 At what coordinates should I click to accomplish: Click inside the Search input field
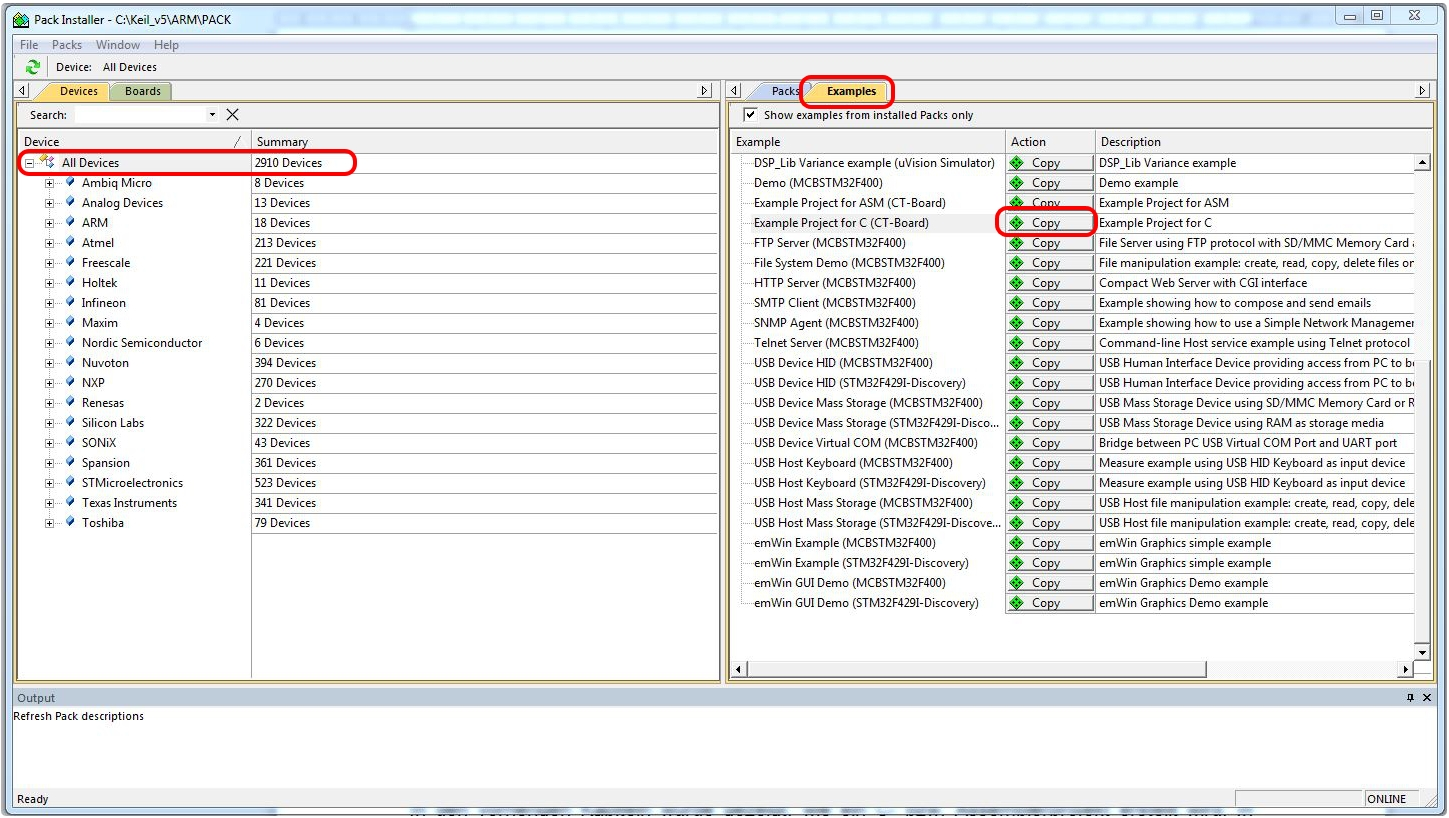(140, 114)
